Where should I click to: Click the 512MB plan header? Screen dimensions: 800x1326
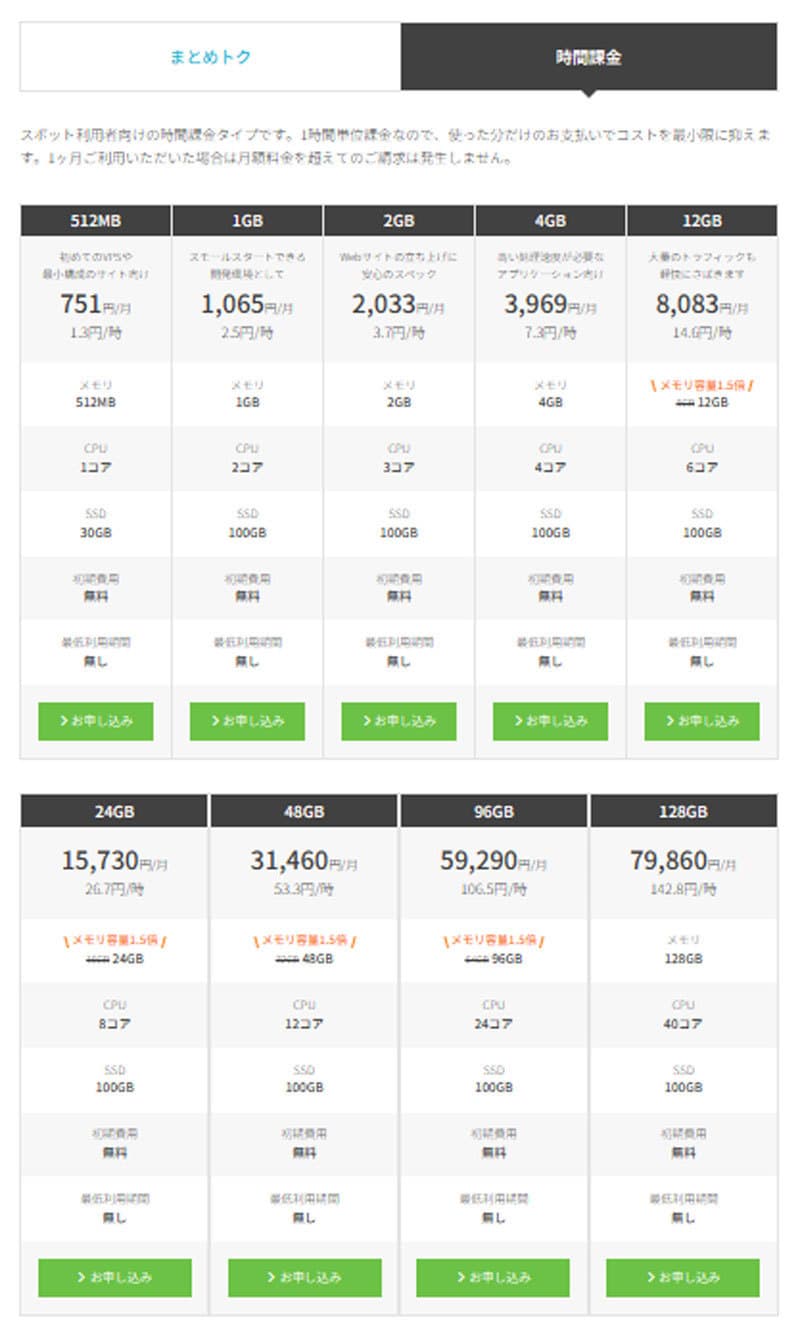click(96, 220)
